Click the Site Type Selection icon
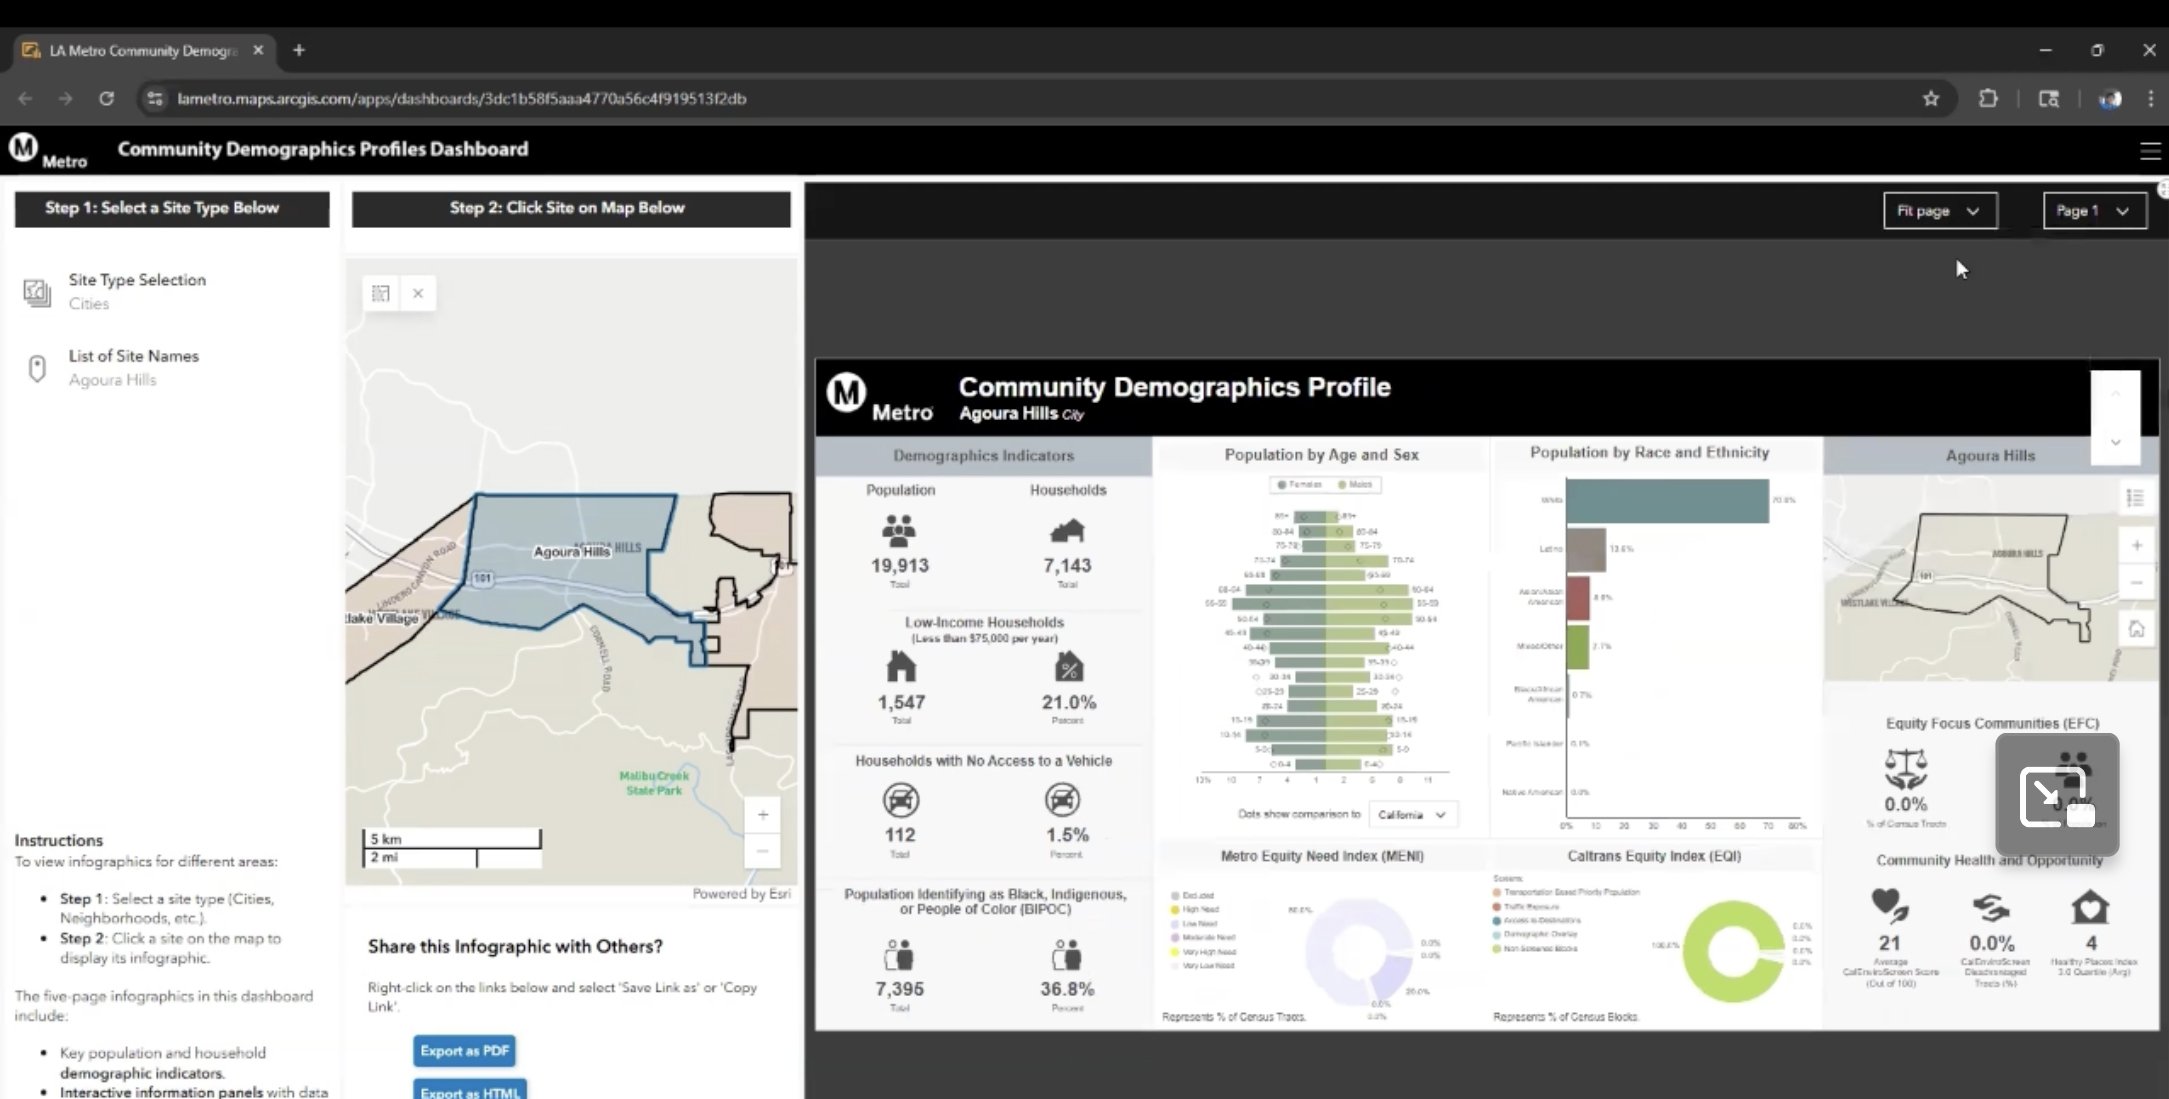The width and height of the screenshot is (2169, 1099). pos(37,292)
